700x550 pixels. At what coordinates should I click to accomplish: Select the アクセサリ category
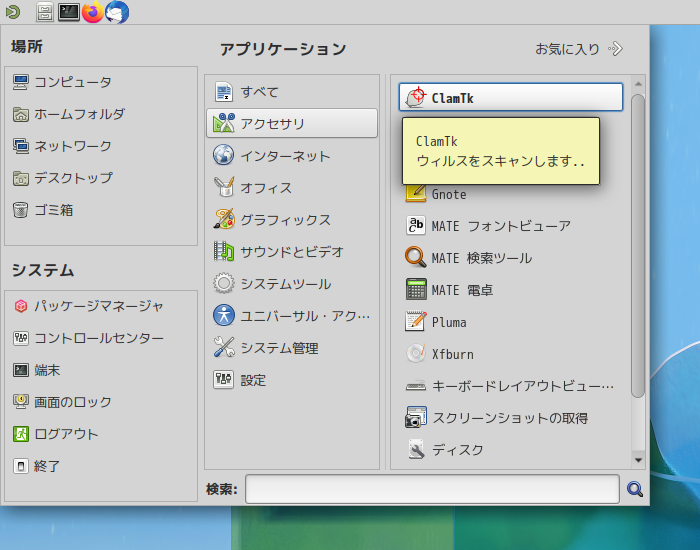tap(292, 123)
